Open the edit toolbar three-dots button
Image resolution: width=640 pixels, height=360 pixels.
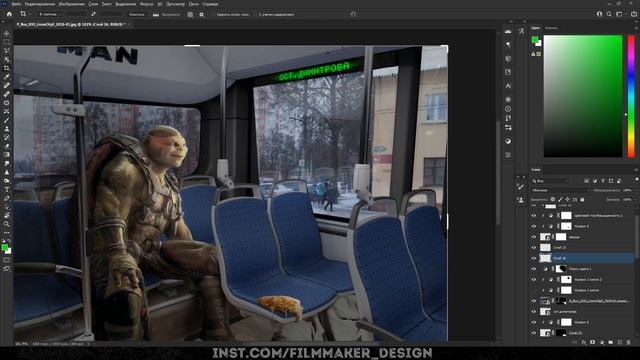pos(7,233)
